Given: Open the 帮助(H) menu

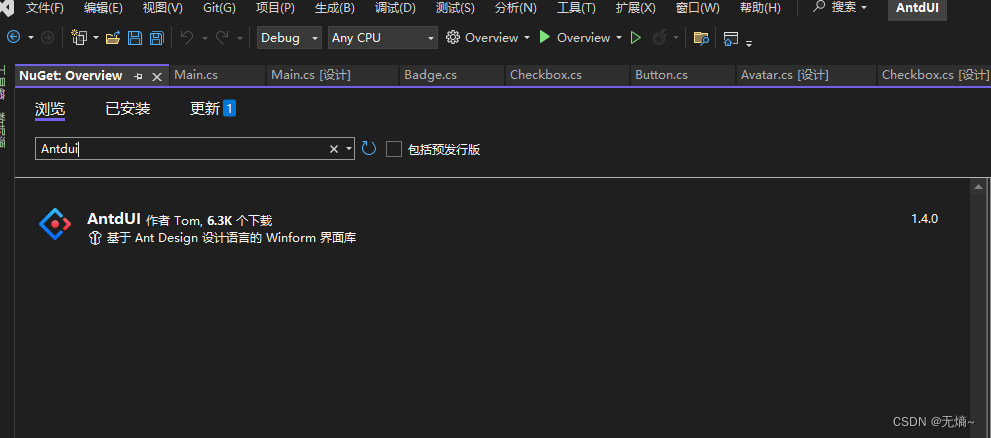Looking at the screenshot, I should point(760,8).
